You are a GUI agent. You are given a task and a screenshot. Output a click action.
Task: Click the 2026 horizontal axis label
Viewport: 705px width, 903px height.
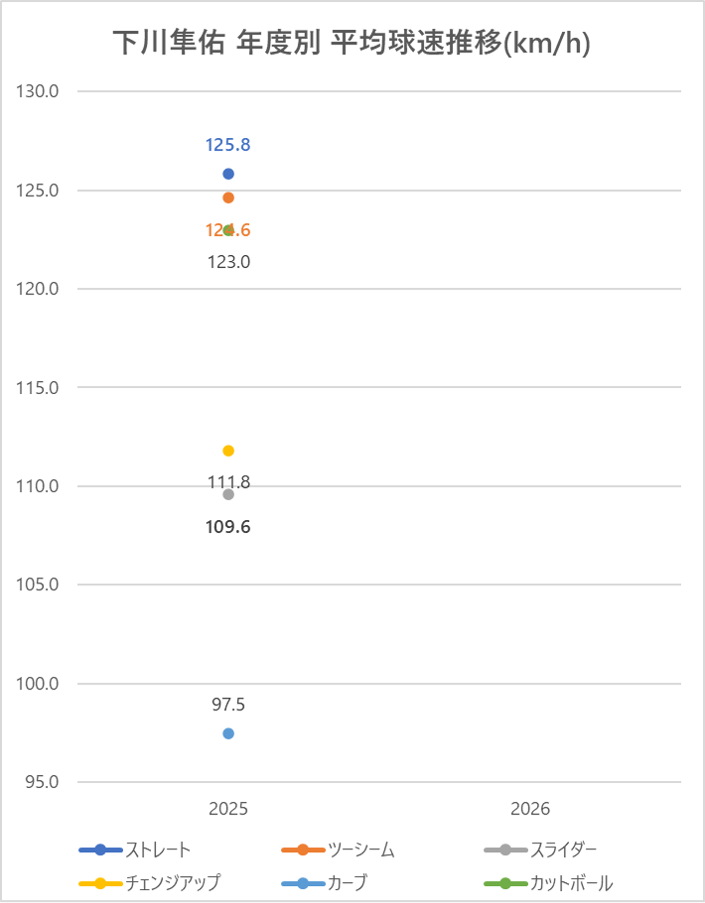point(530,808)
